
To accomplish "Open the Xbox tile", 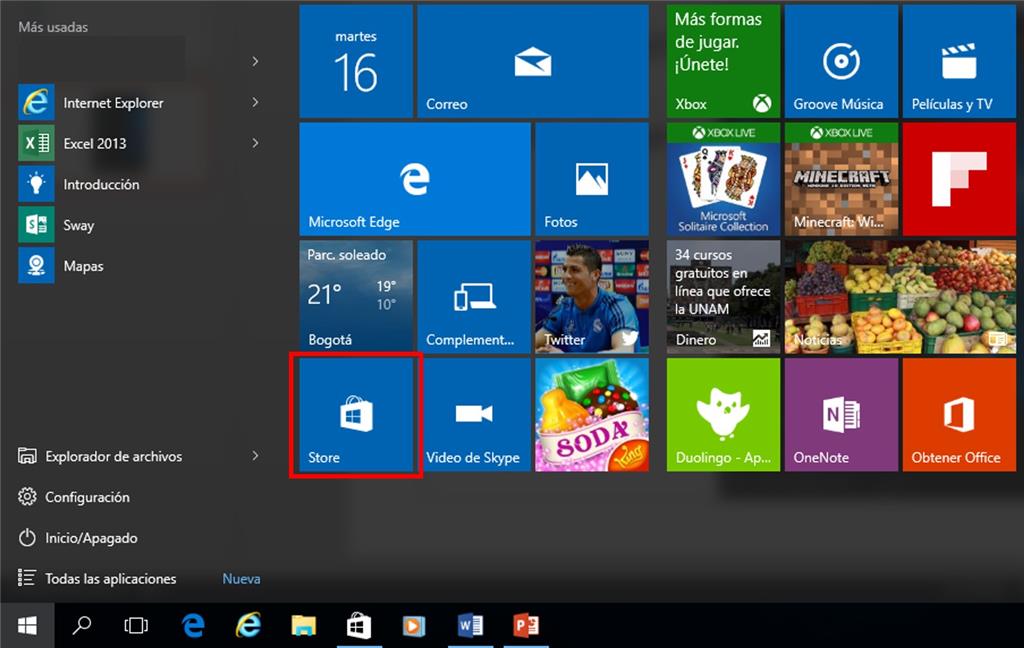I will point(723,61).
